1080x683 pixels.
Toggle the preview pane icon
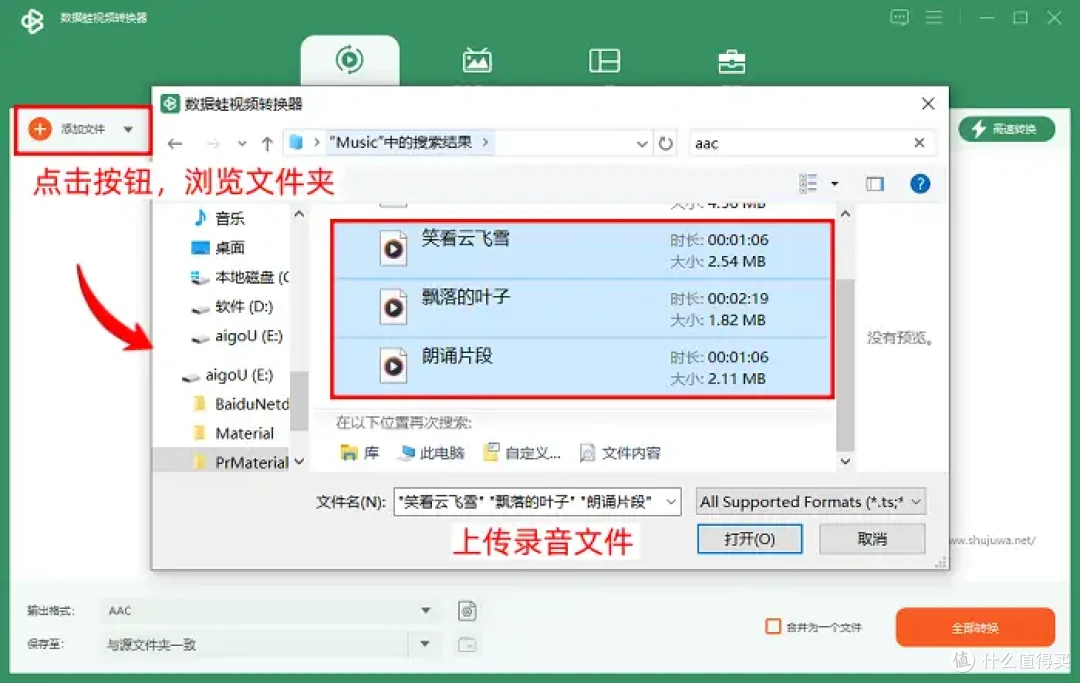[875, 184]
